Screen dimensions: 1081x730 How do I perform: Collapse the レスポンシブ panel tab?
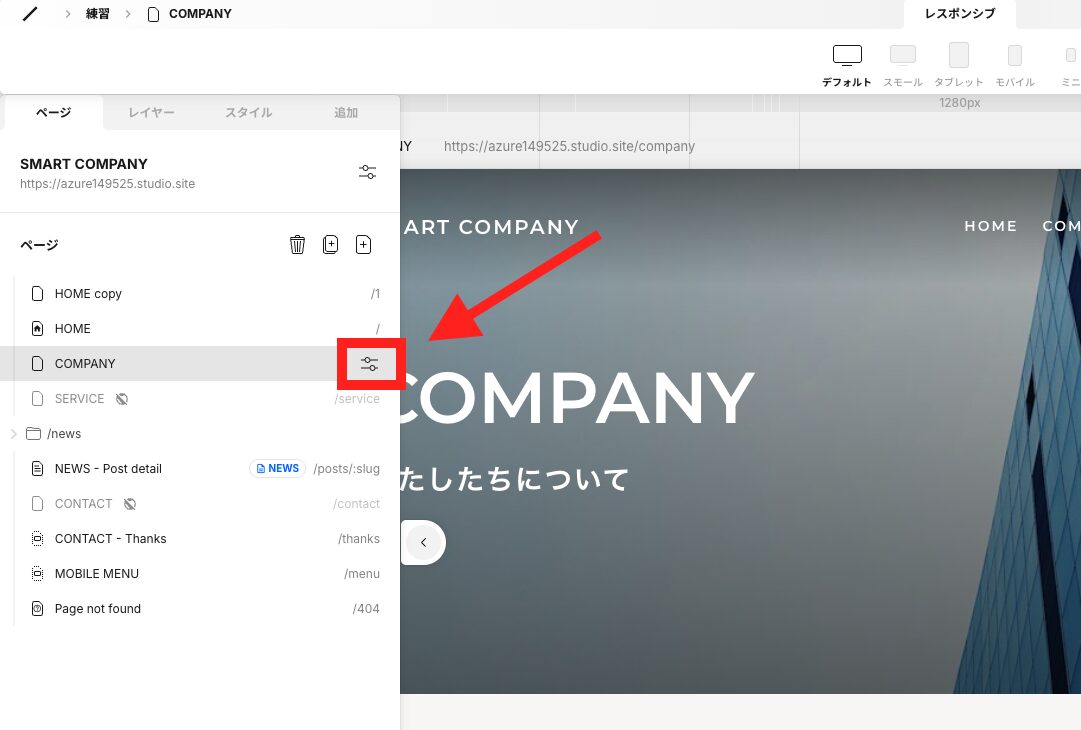coord(959,14)
